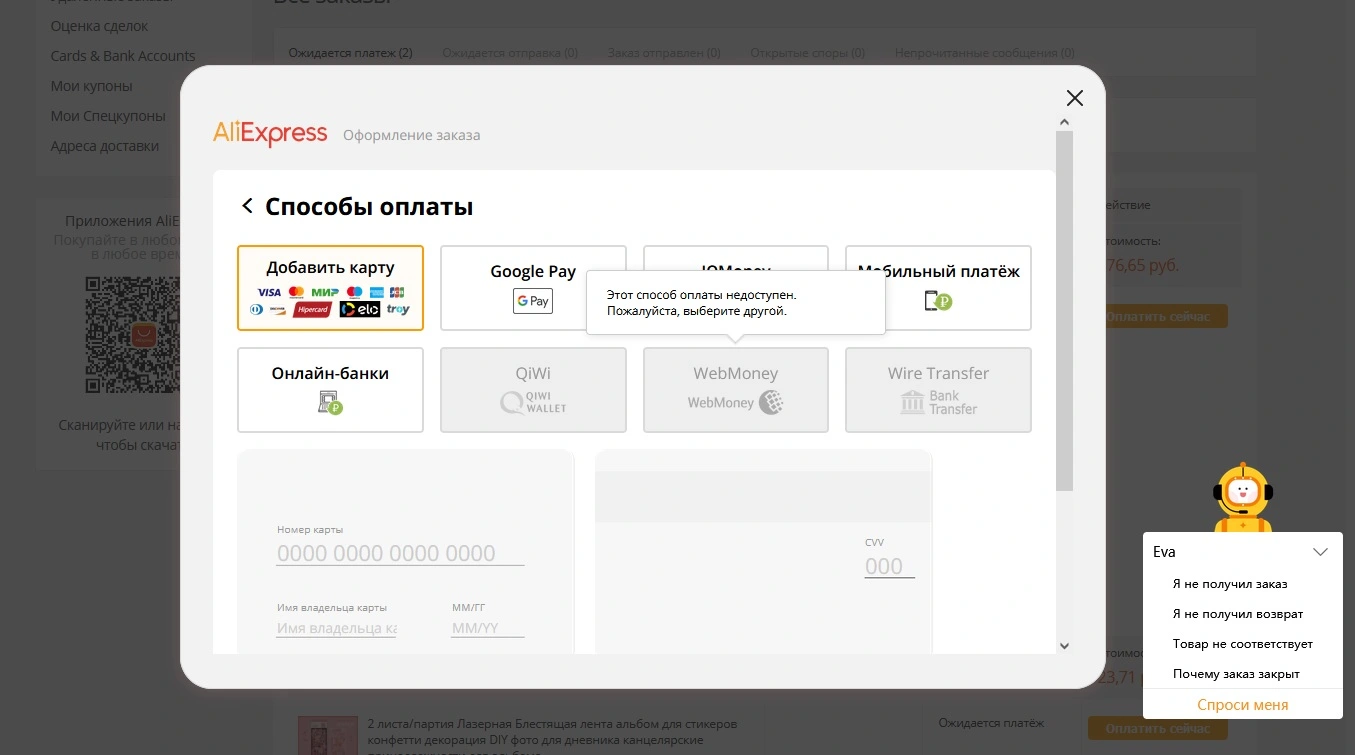Focus the CVV code field
Viewport: 1355px width, 755px height.
pyautogui.click(x=889, y=567)
